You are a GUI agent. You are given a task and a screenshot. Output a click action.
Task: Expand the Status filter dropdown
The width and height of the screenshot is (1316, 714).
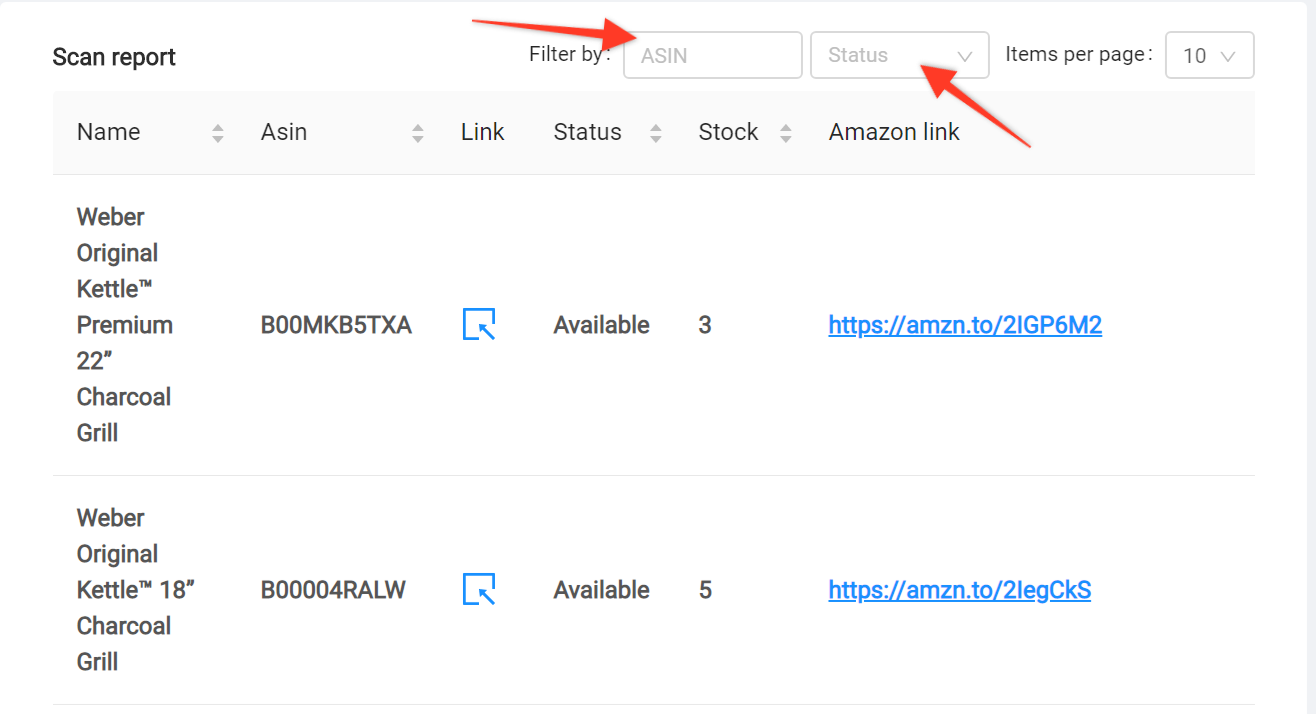898,56
